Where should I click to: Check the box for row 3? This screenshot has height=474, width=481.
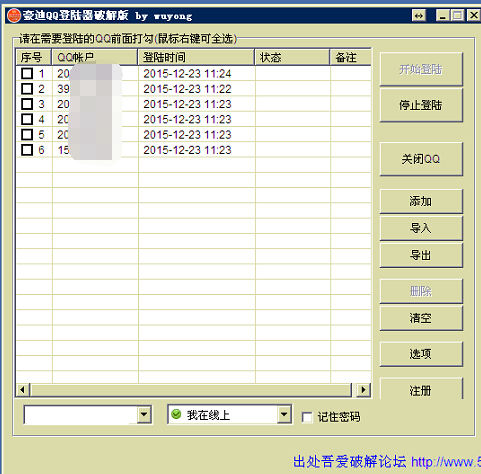pyautogui.click(x=27, y=104)
